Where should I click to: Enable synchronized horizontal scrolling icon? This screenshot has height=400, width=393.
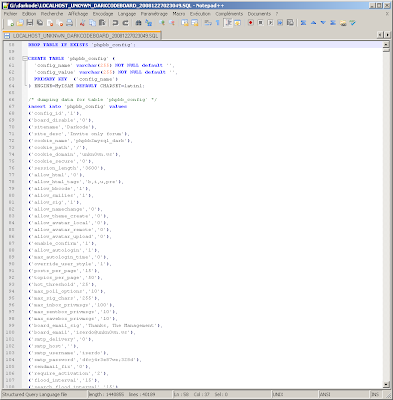click(x=195, y=23)
